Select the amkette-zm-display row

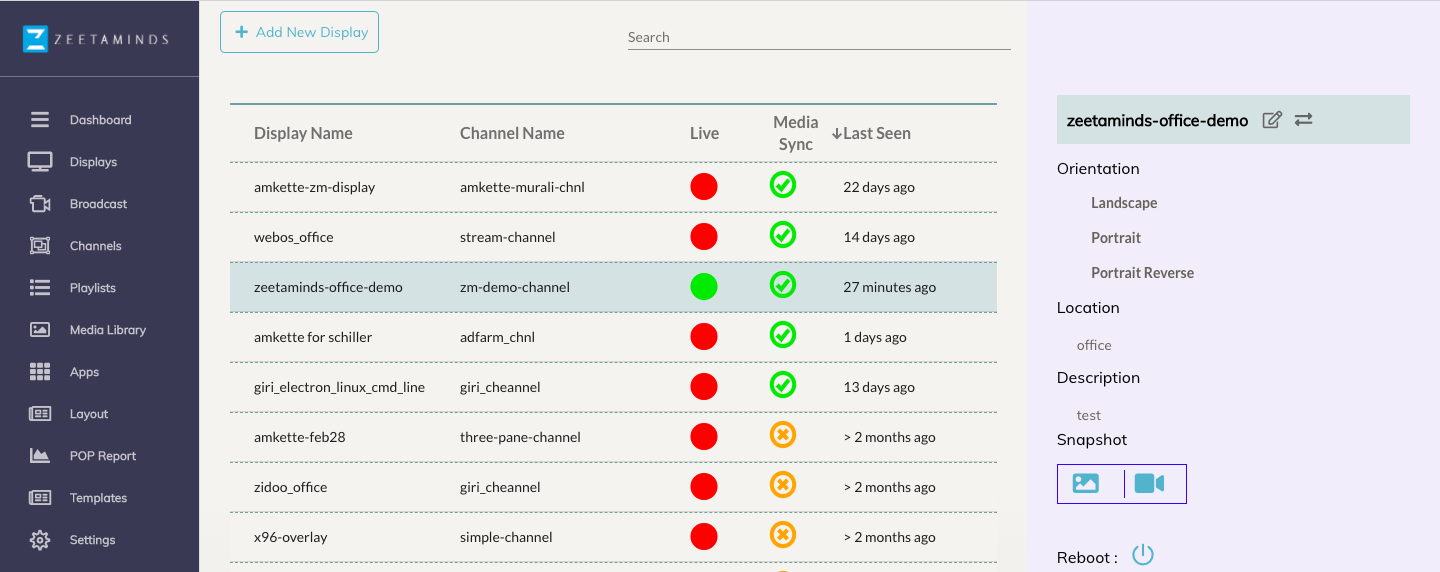click(613, 187)
